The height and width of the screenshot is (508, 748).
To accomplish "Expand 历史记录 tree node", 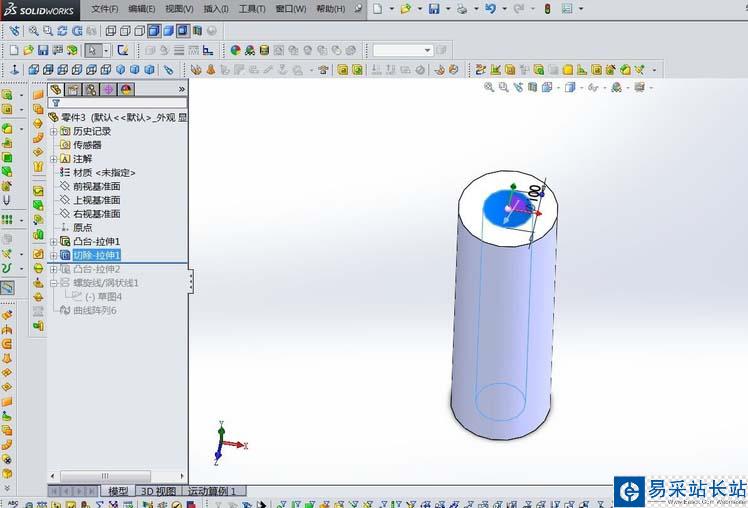I will pyautogui.click(x=53, y=131).
